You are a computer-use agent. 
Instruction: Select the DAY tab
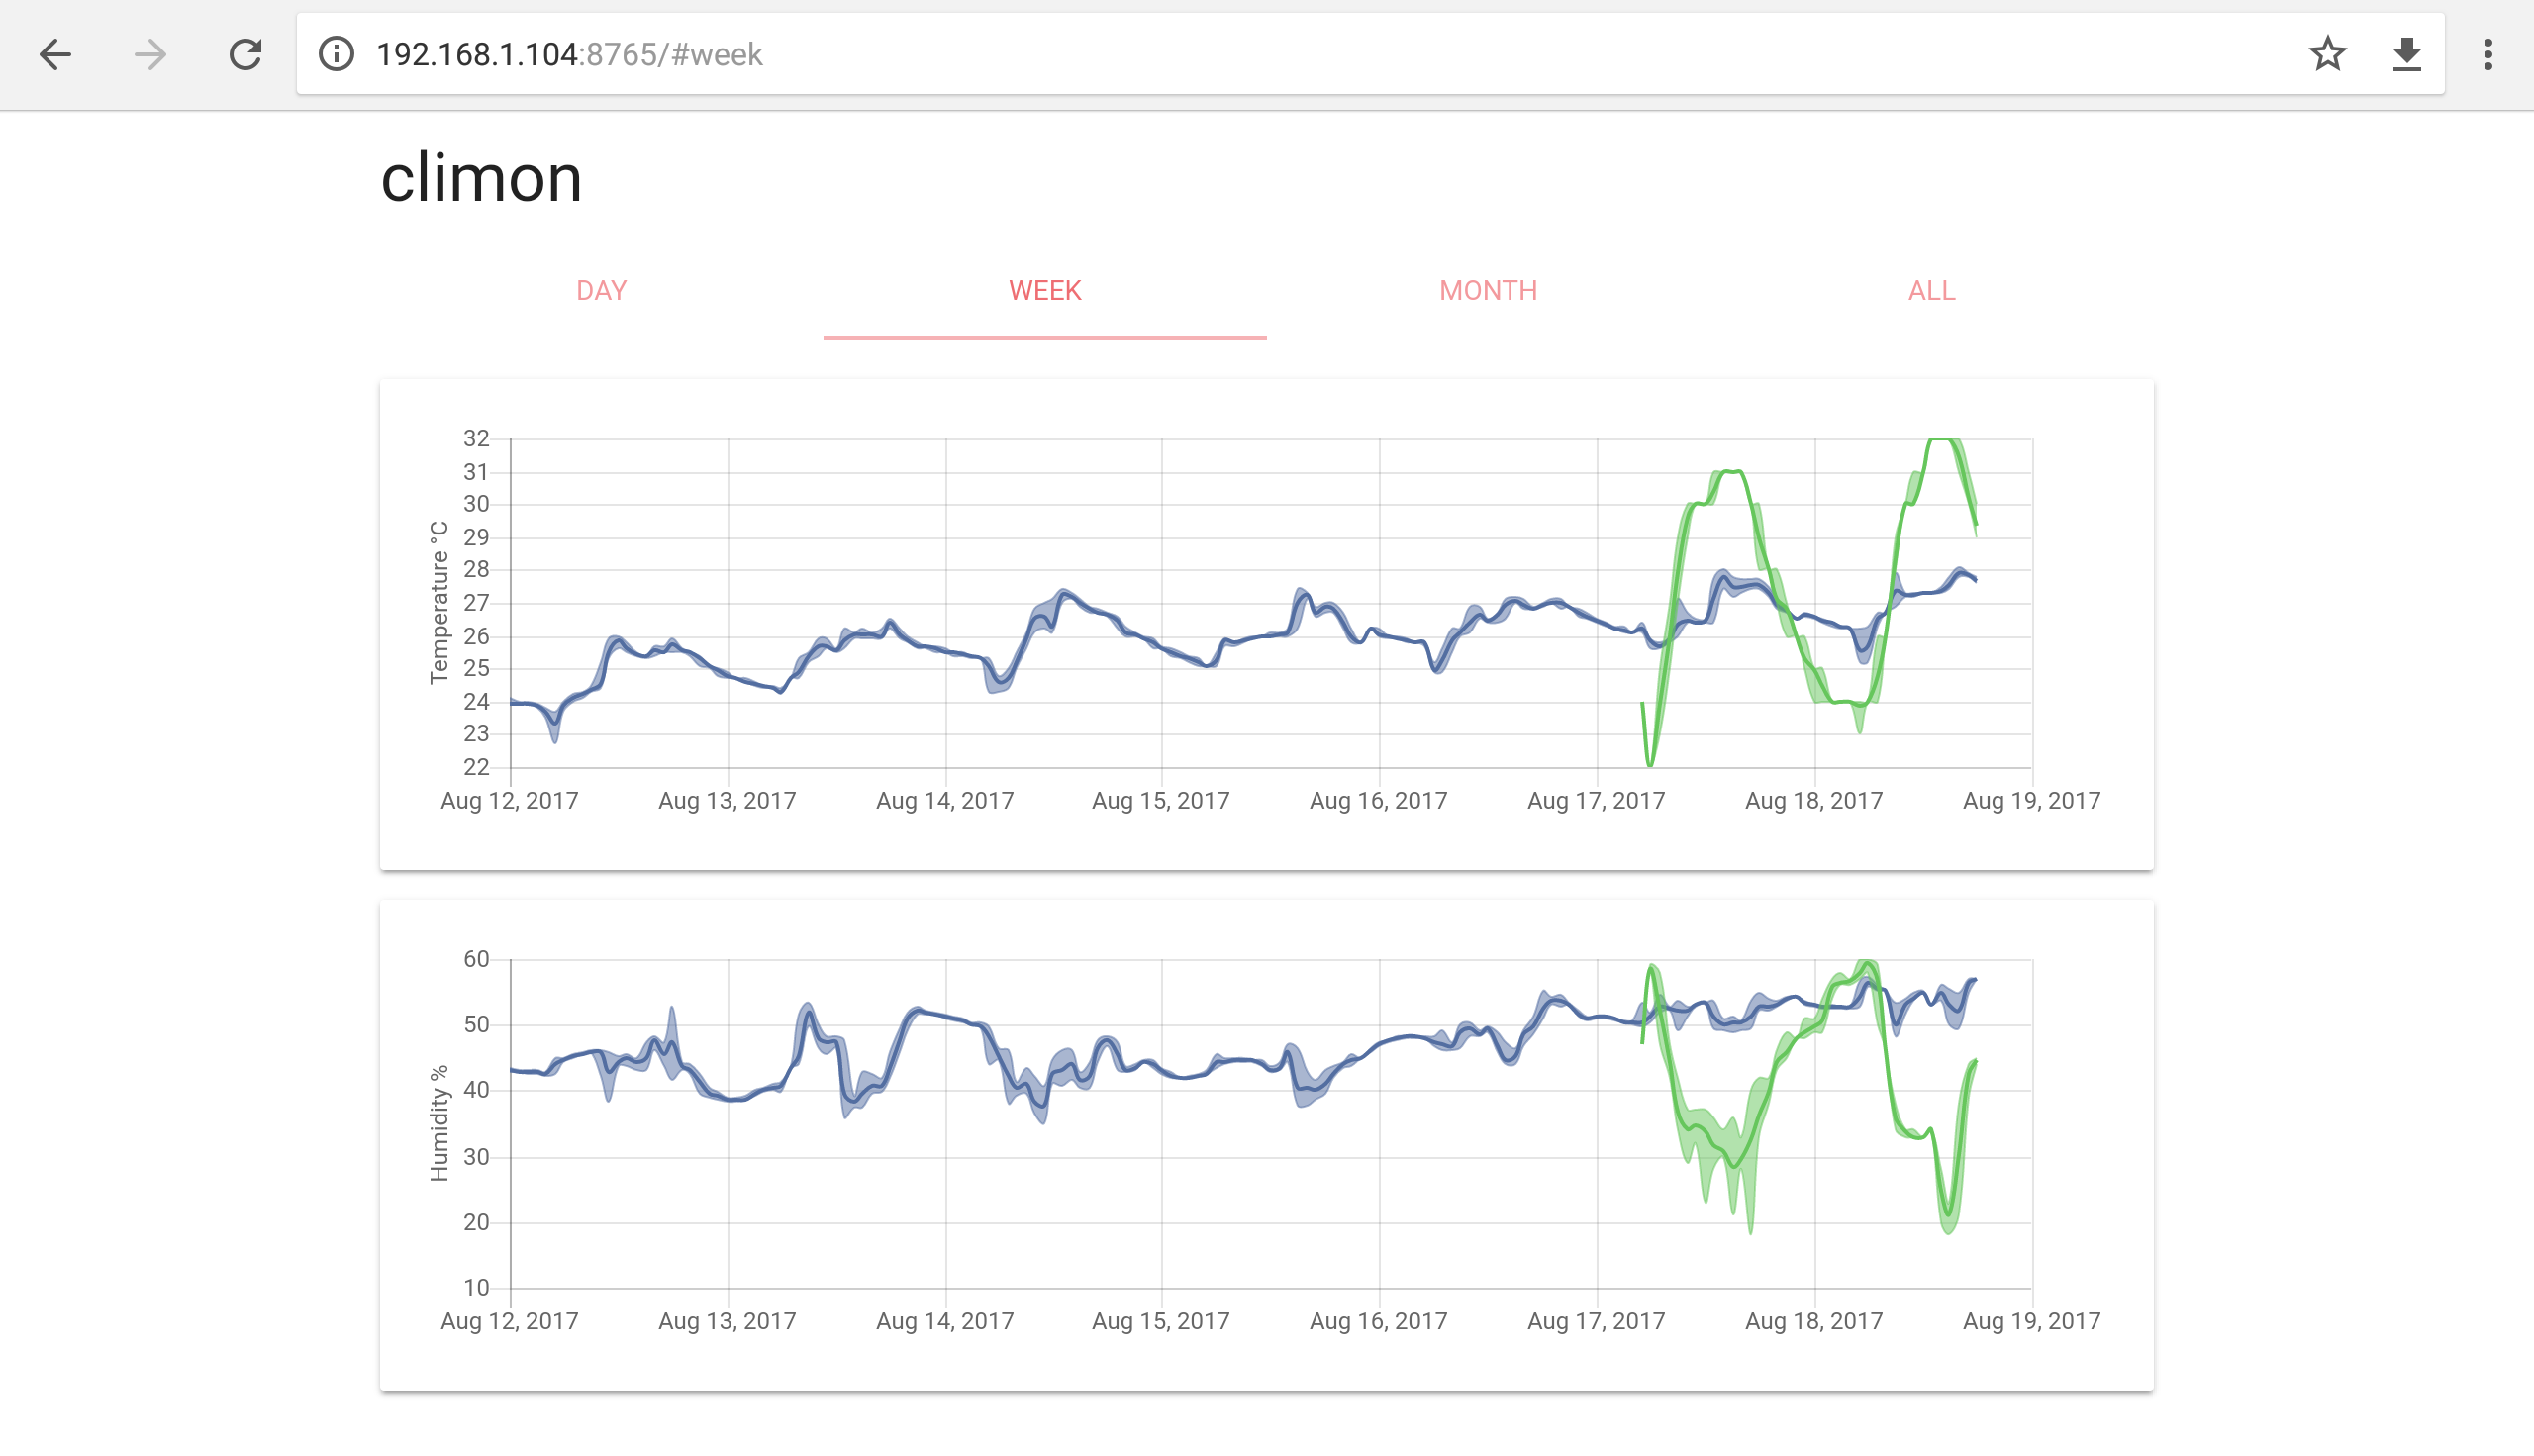(x=601, y=290)
